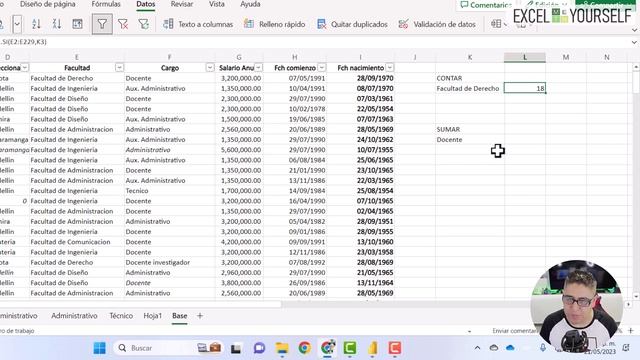Screen dimensions: 640x360
Task: Select the CONTAR label cell
Action: [470, 78]
